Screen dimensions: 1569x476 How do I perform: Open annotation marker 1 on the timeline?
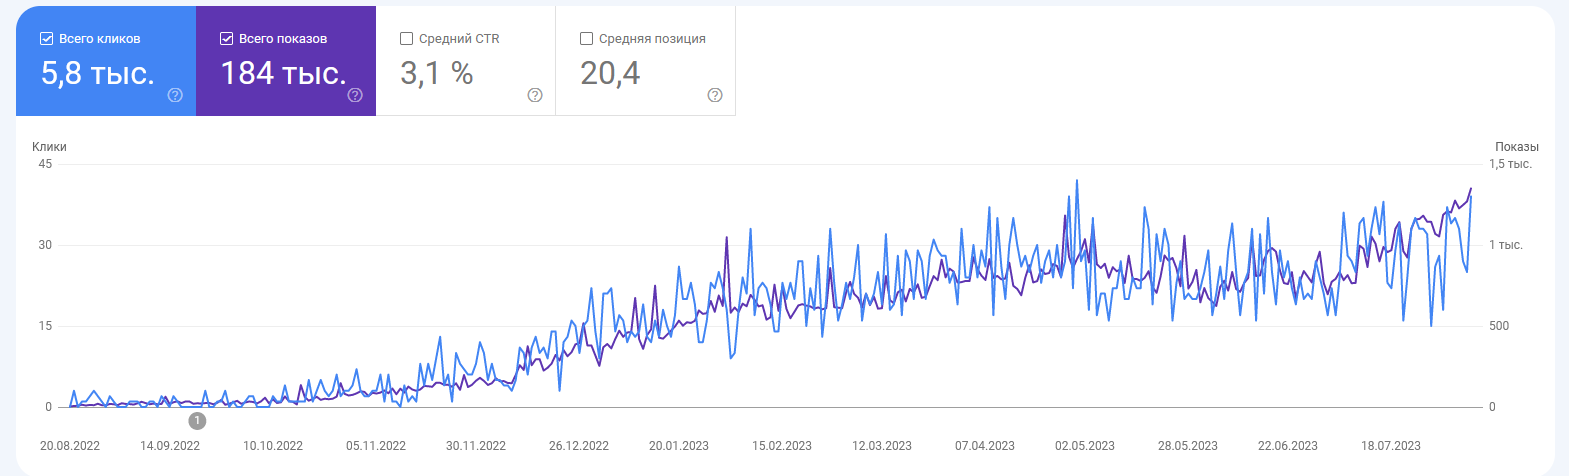[x=197, y=421]
